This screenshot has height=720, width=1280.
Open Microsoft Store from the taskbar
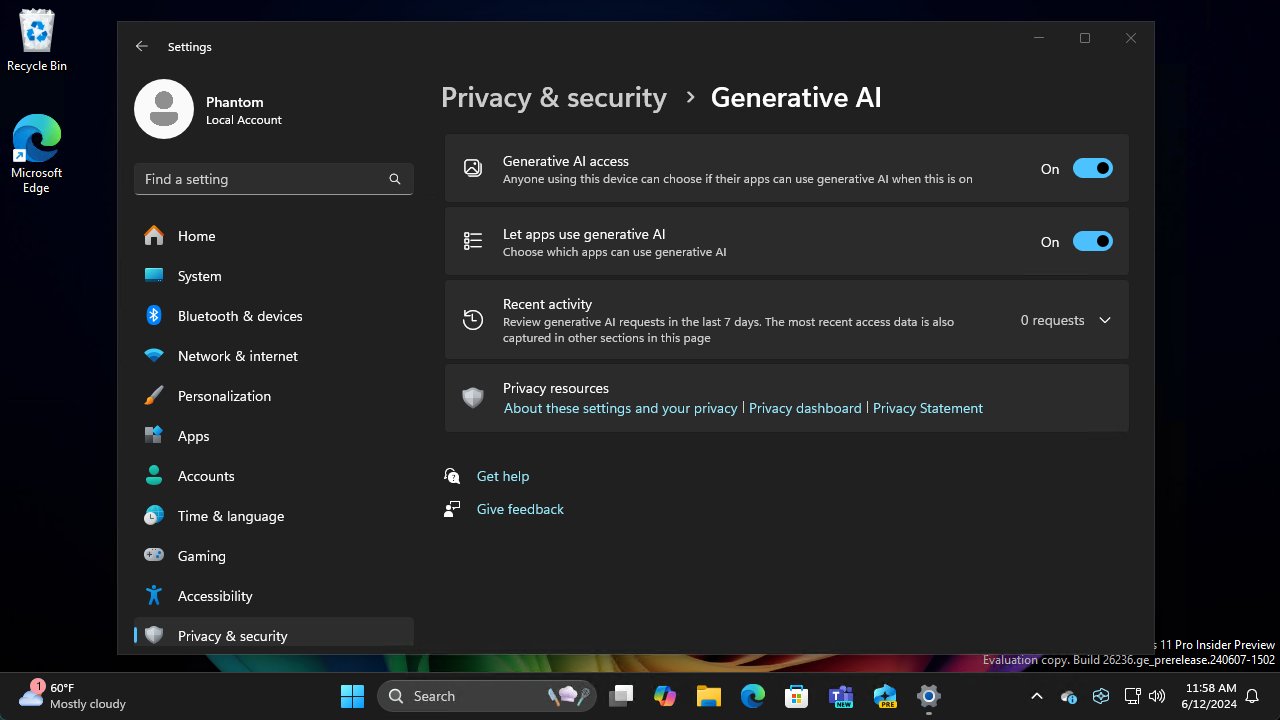[x=796, y=696]
